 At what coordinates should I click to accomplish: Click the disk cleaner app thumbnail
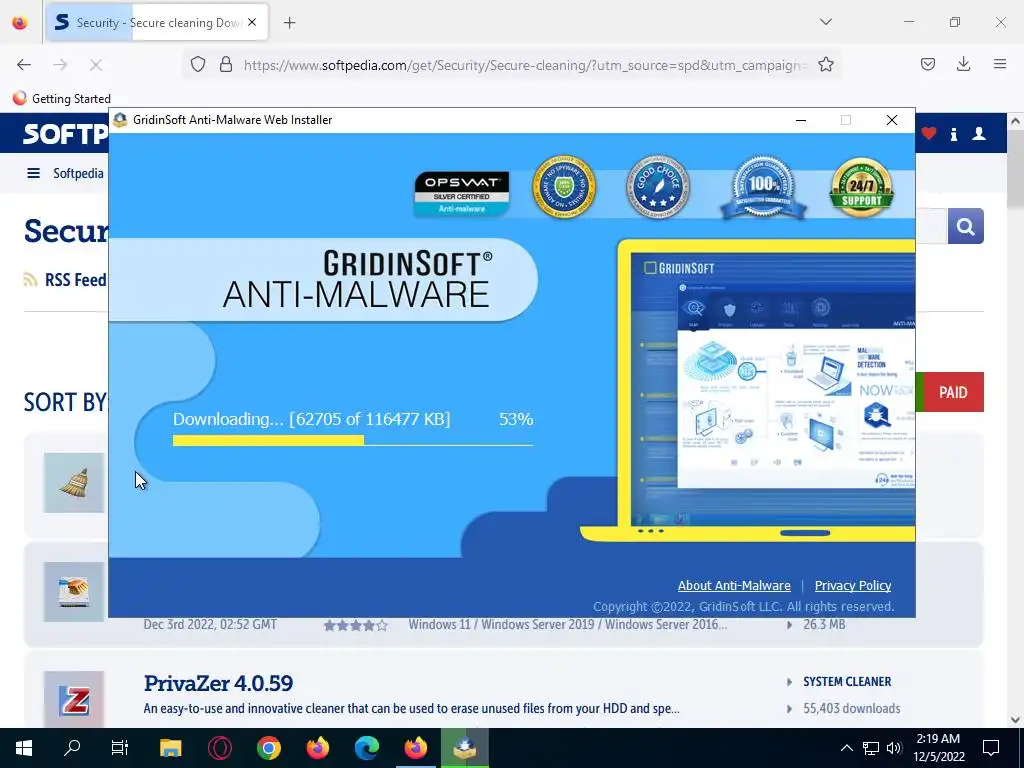74,592
